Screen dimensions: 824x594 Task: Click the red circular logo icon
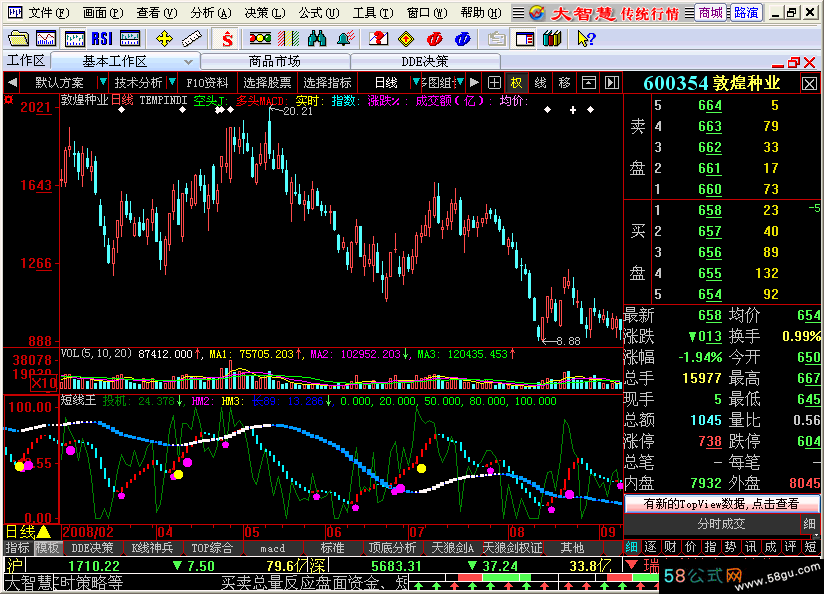pyautogui.click(x=435, y=38)
